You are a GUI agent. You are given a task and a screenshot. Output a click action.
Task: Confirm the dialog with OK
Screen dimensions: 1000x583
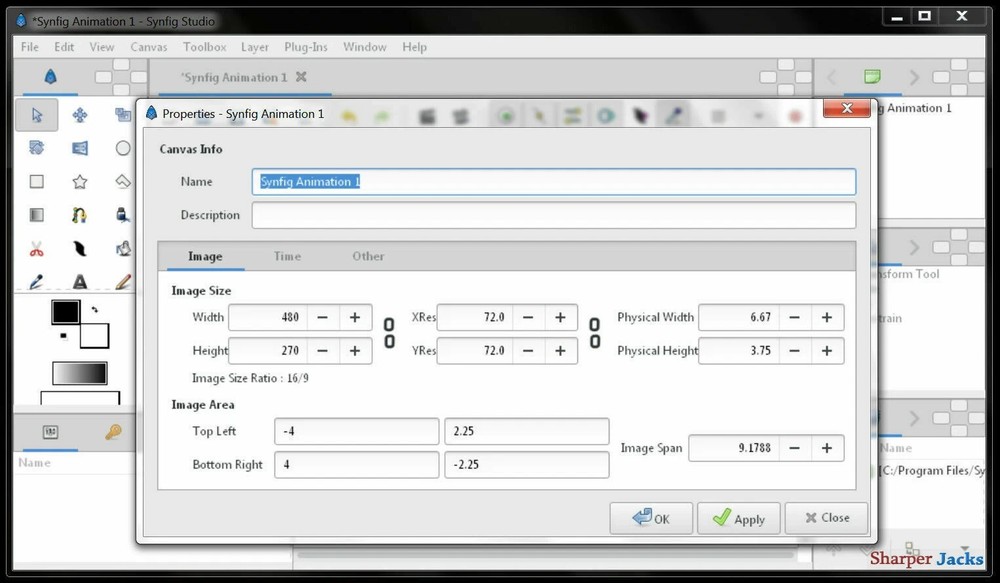tap(651, 518)
